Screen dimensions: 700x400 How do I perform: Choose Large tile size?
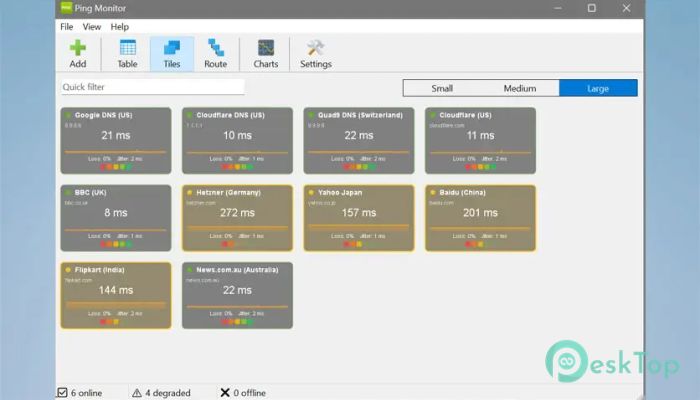(x=598, y=88)
